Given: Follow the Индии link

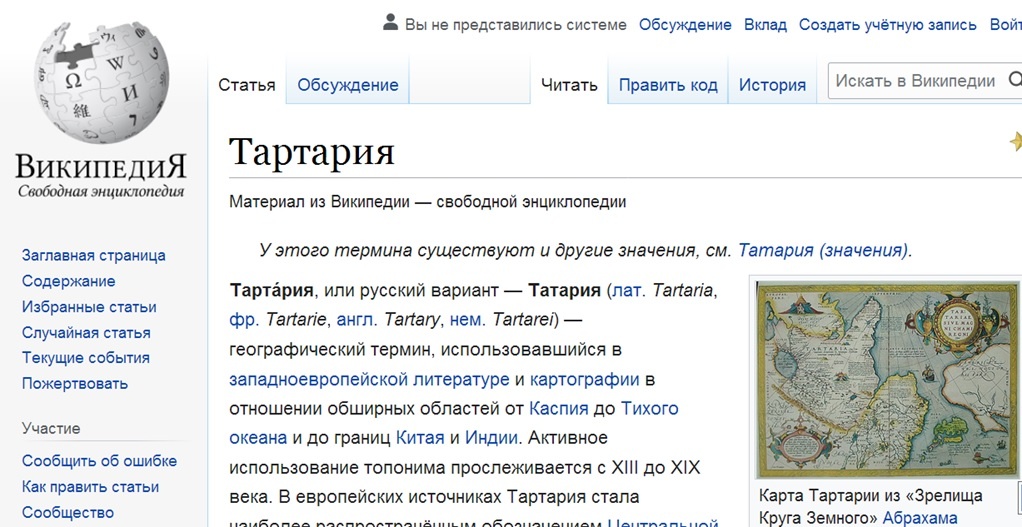Looking at the screenshot, I should 491,438.
